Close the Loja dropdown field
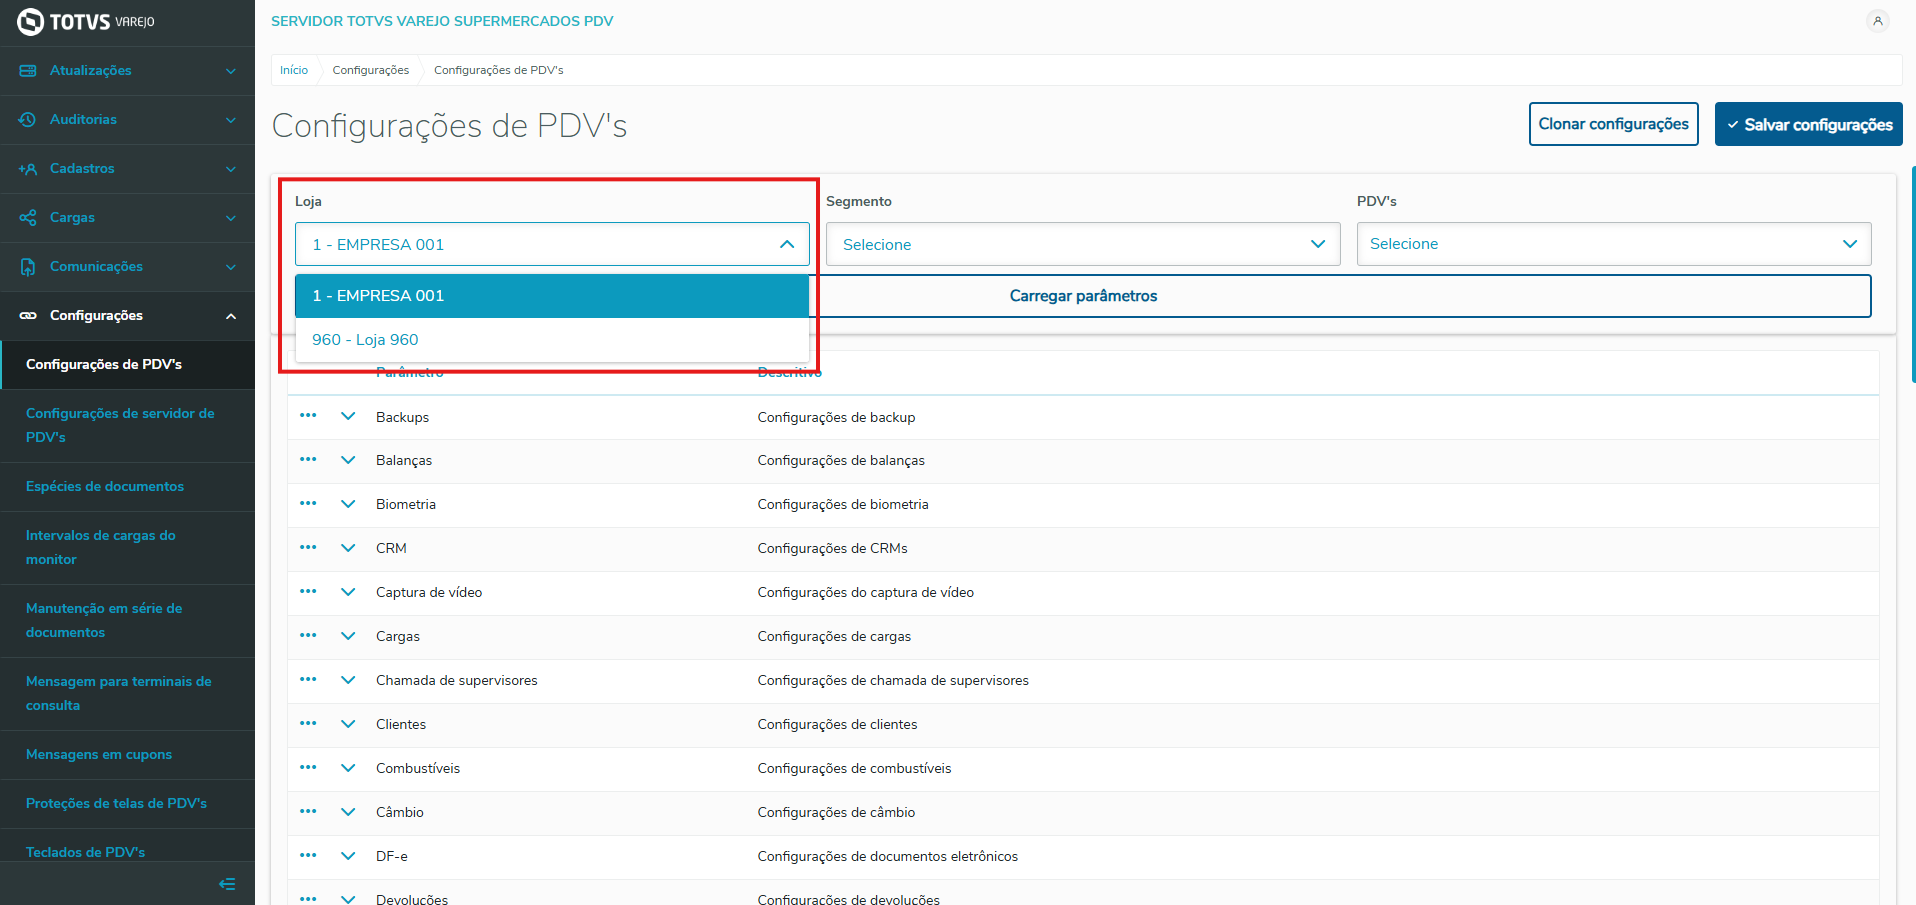Screen dimensions: 1916x905 click(552, 244)
